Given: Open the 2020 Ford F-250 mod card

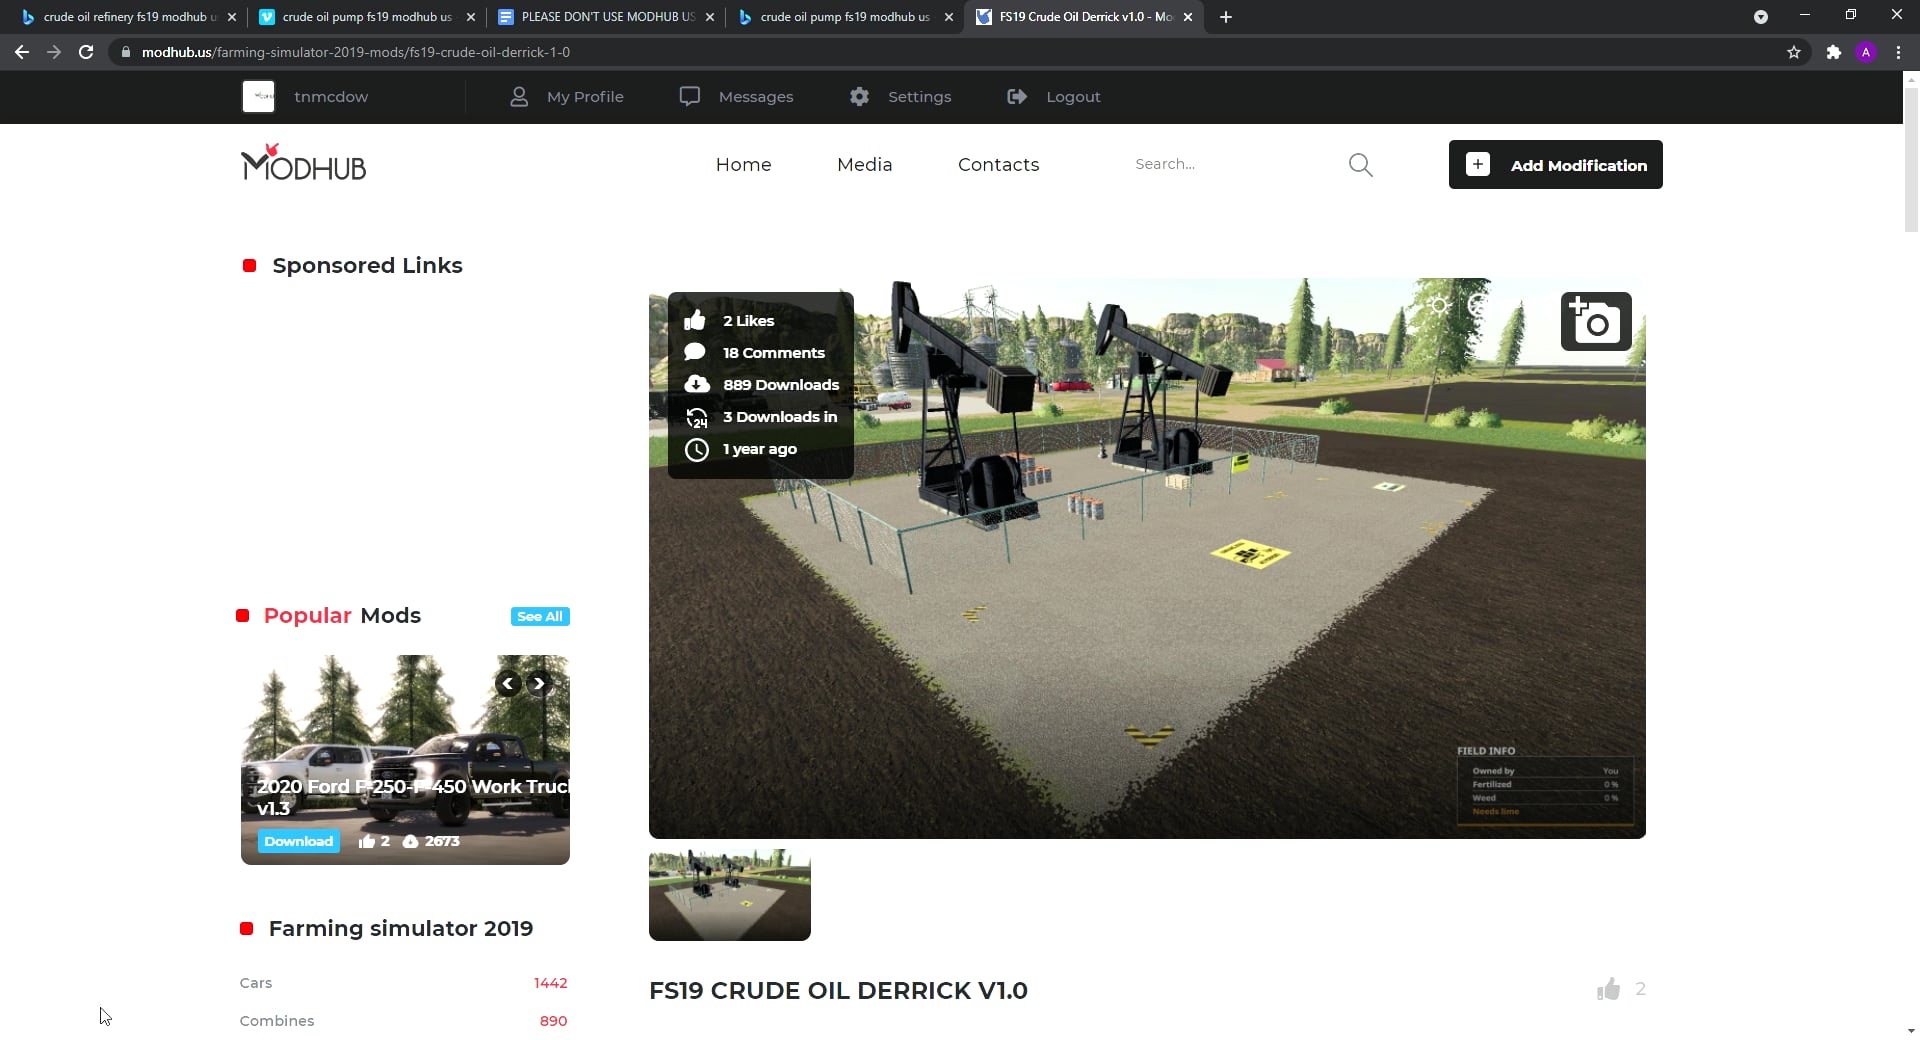Looking at the screenshot, I should click(405, 760).
